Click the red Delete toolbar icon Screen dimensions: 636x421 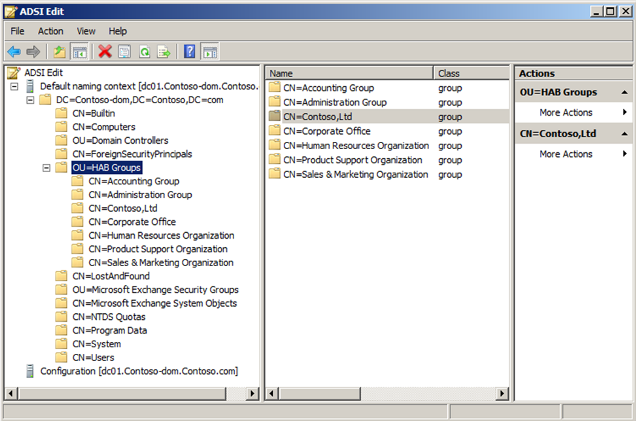(105, 52)
